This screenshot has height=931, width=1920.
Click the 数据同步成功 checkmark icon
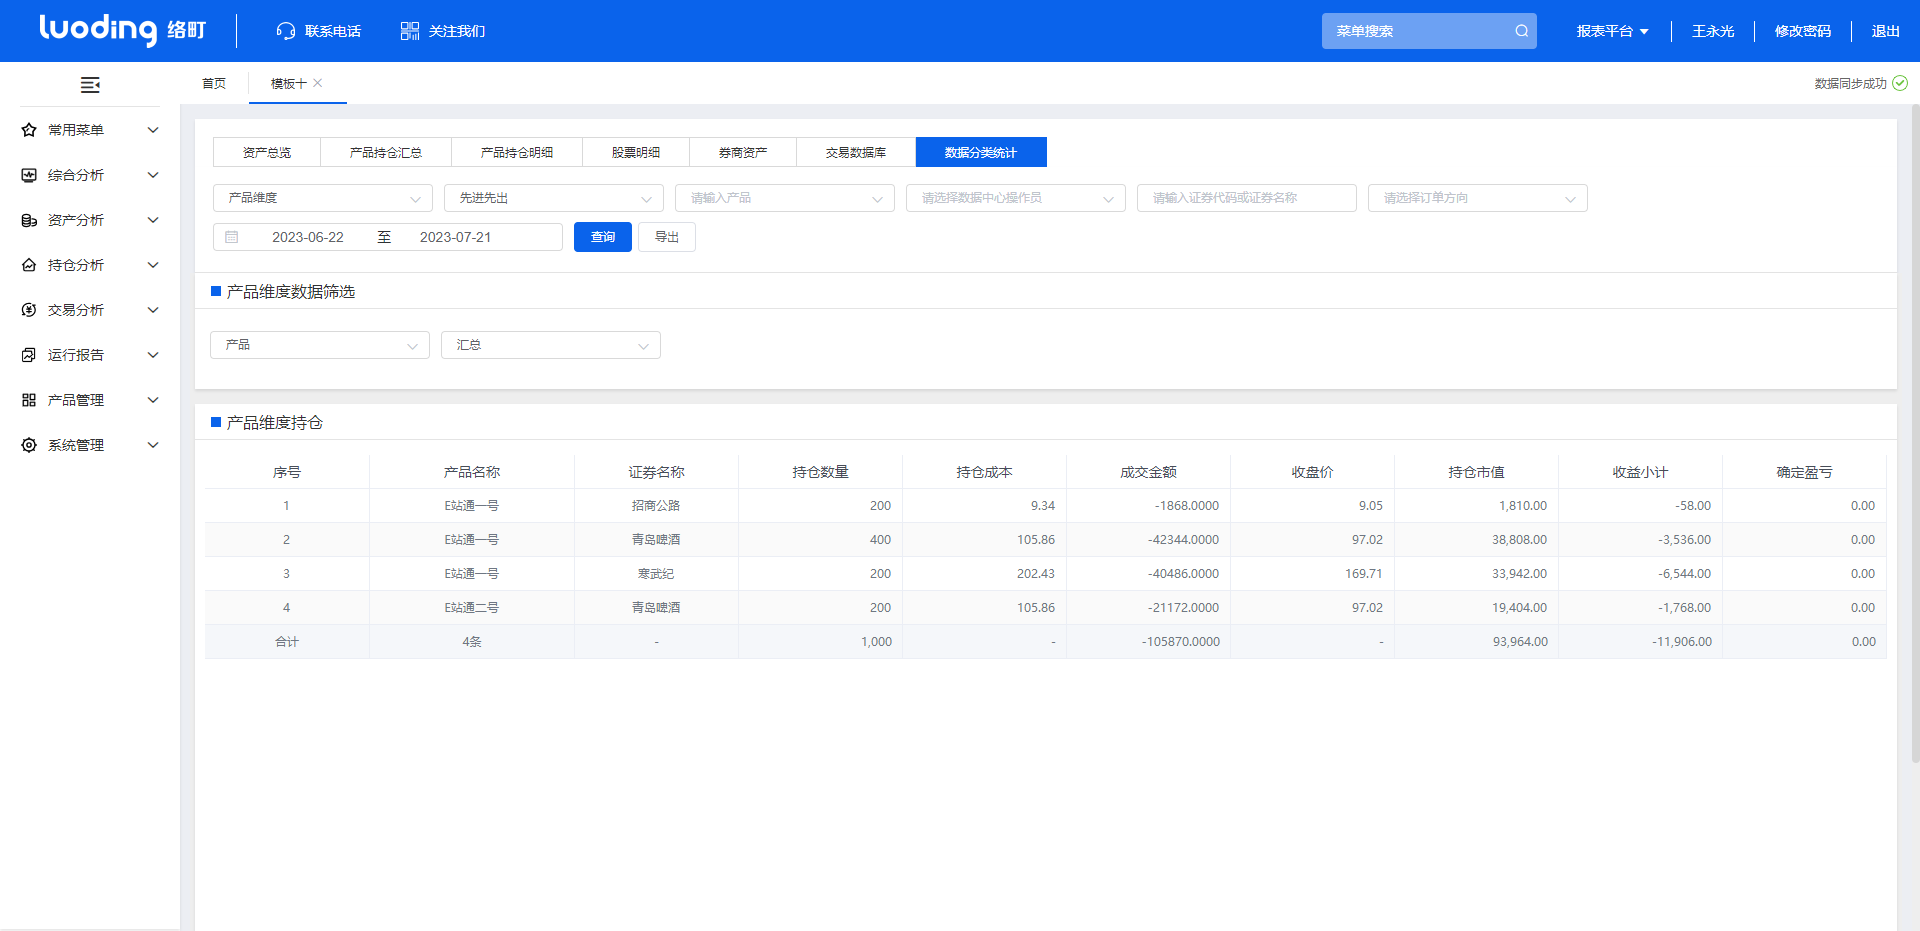1900,83
